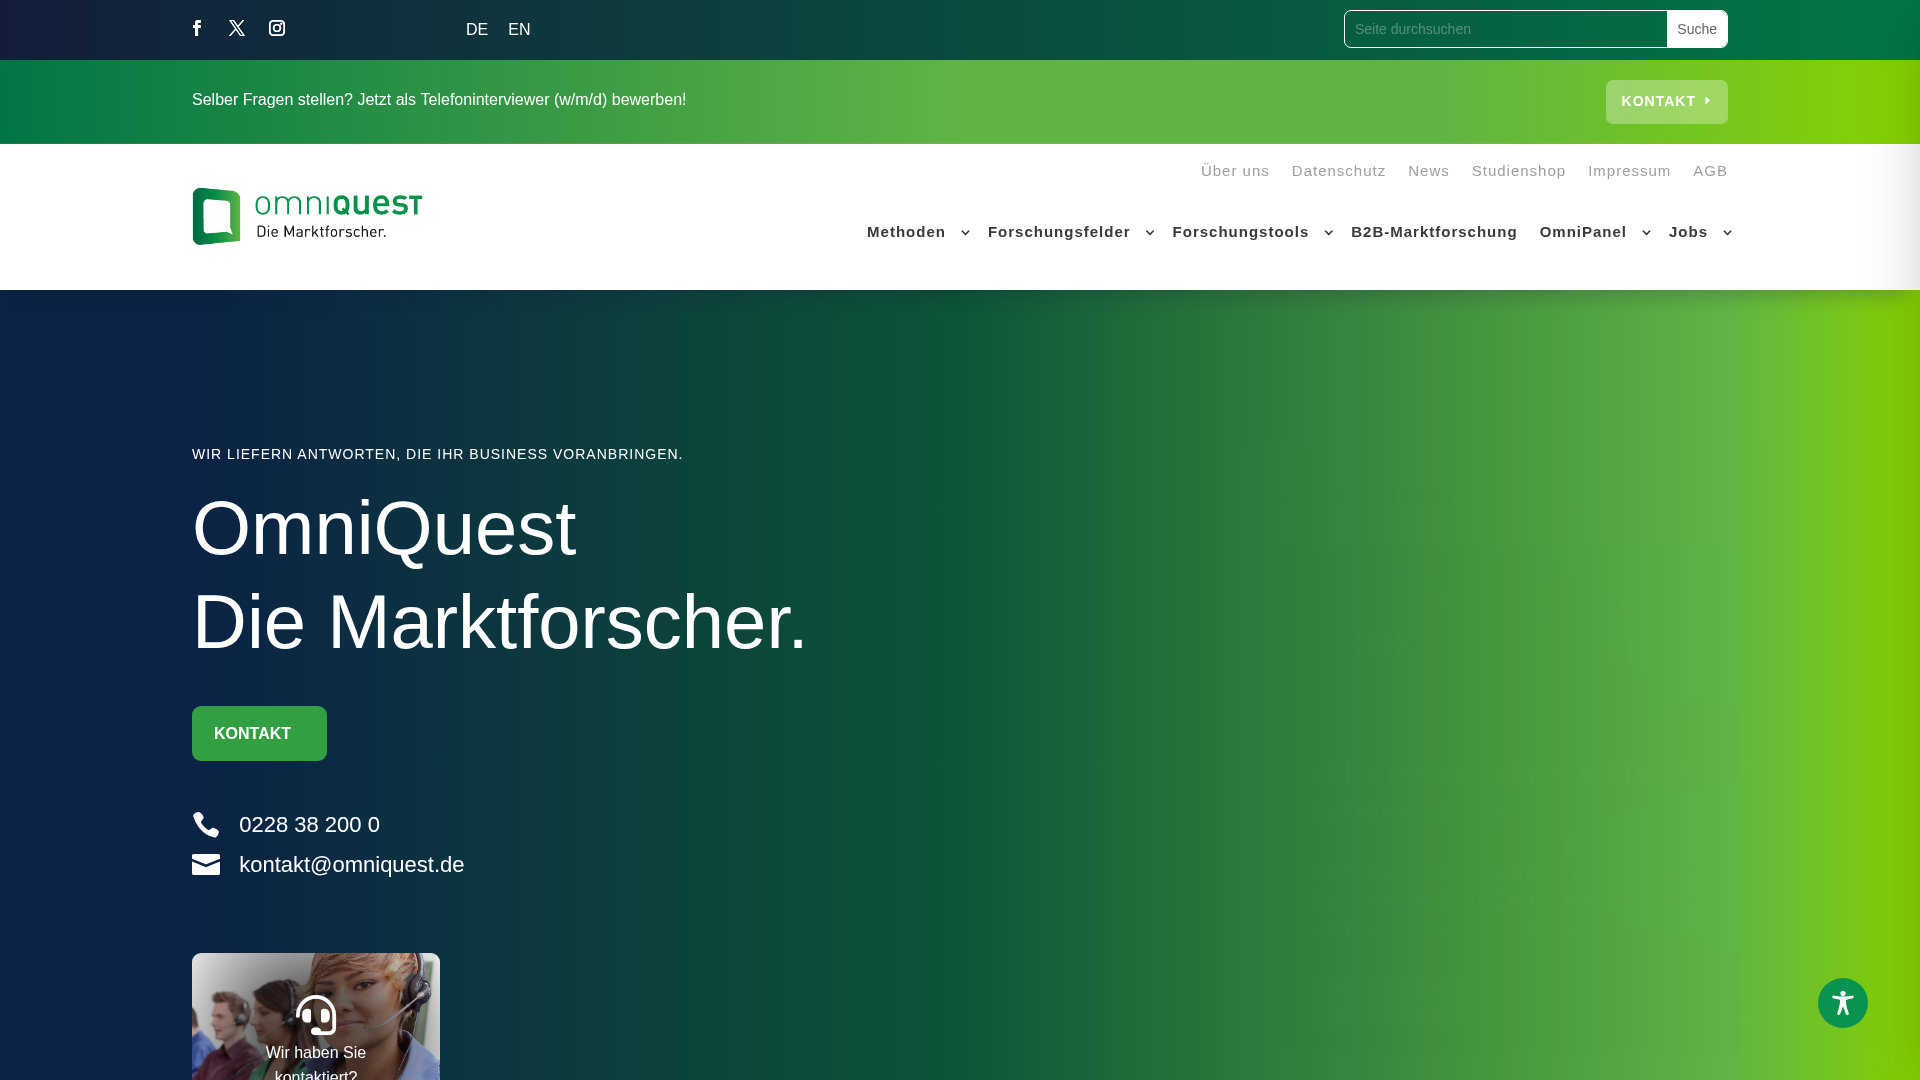Expand the Forschungstools dropdown arrow
This screenshot has height=1080, width=1920.
click(1328, 233)
